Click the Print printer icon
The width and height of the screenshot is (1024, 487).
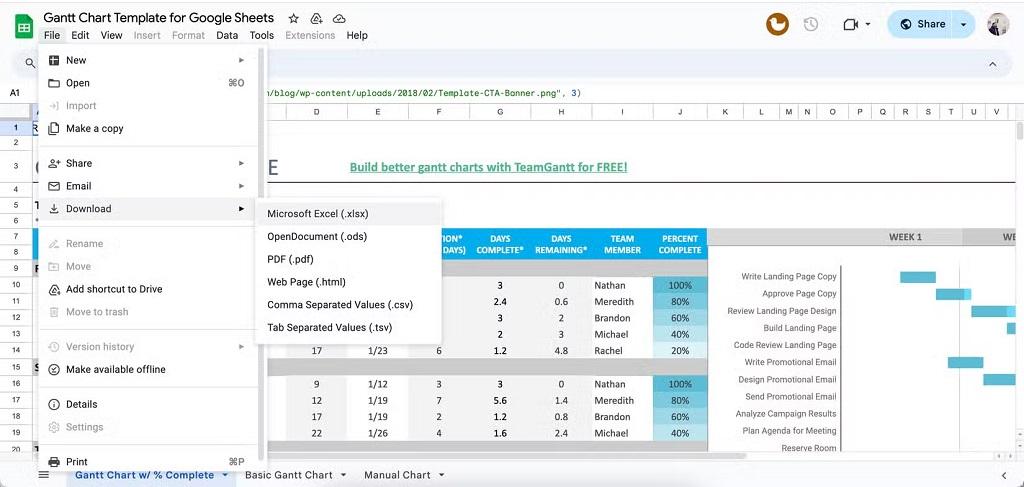tap(54, 462)
